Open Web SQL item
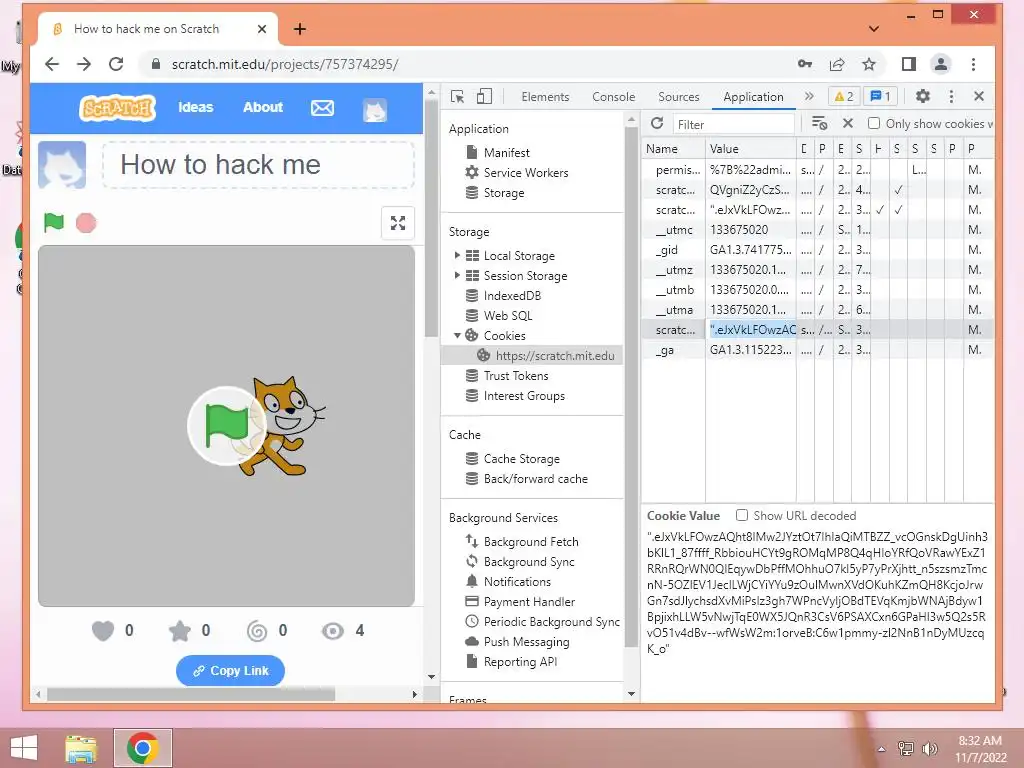This screenshot has height=768, width=1024. click(507, 316)
